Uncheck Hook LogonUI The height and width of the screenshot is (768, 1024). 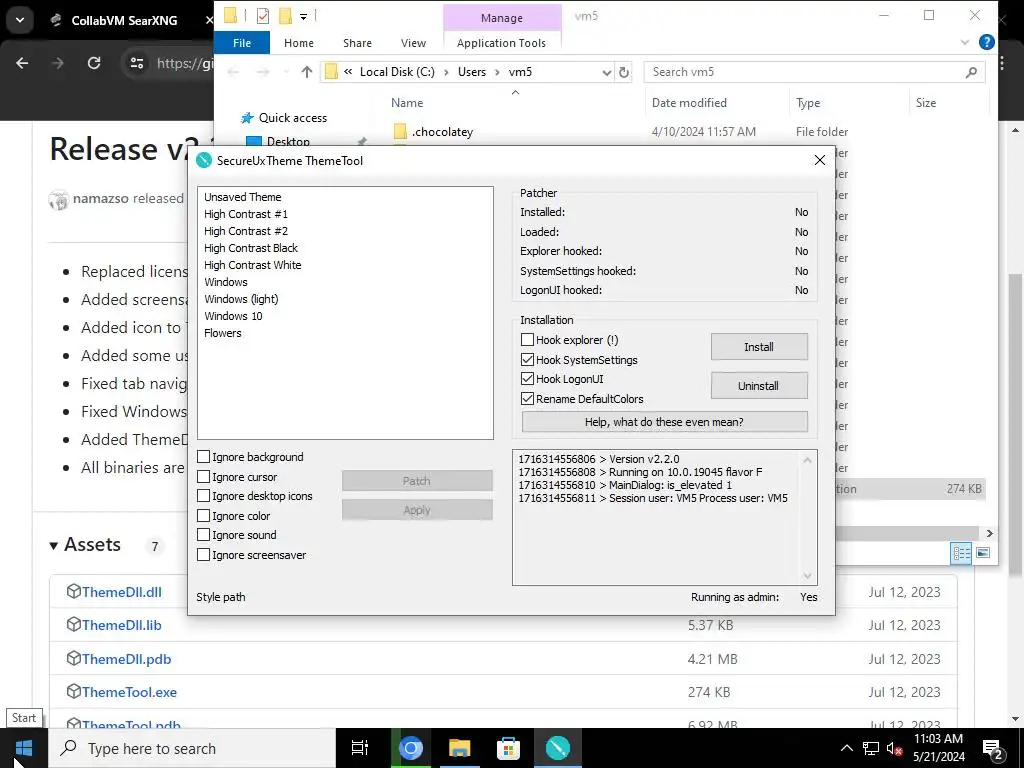point(527,379)
